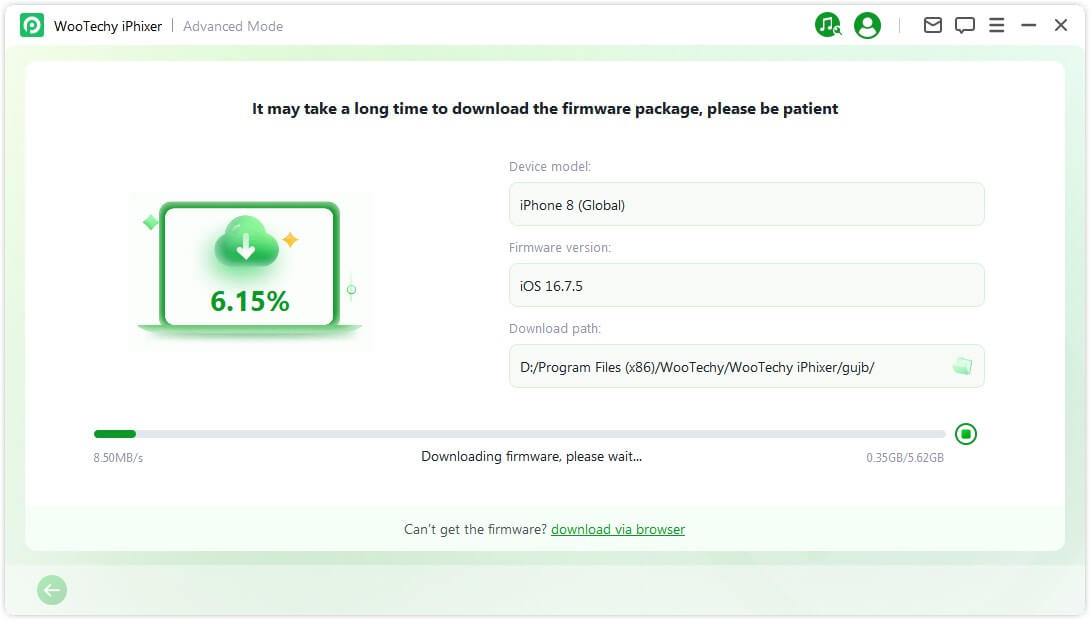Browse for folder with download path icon
The image size is (1090, 620).
pyautogui.click(x=962, y=367)
